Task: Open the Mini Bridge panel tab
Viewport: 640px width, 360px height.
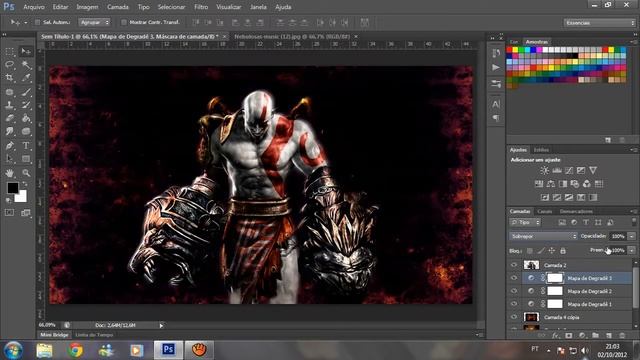Action: [55, 335]
